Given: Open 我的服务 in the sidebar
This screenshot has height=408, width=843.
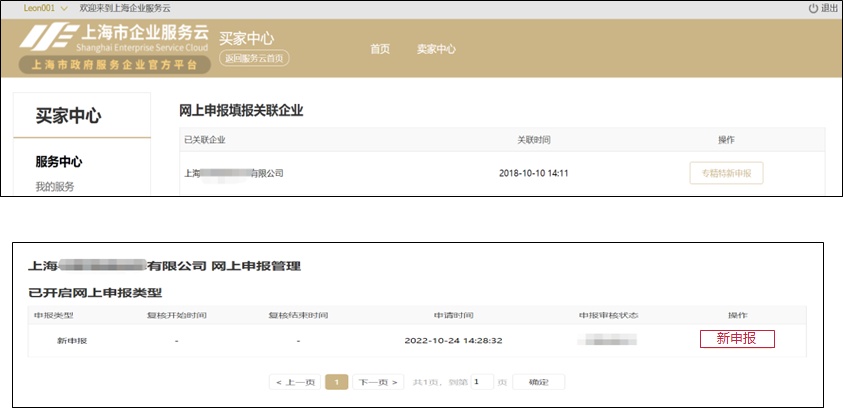Looking at the screenshot, I should point(55,186).
